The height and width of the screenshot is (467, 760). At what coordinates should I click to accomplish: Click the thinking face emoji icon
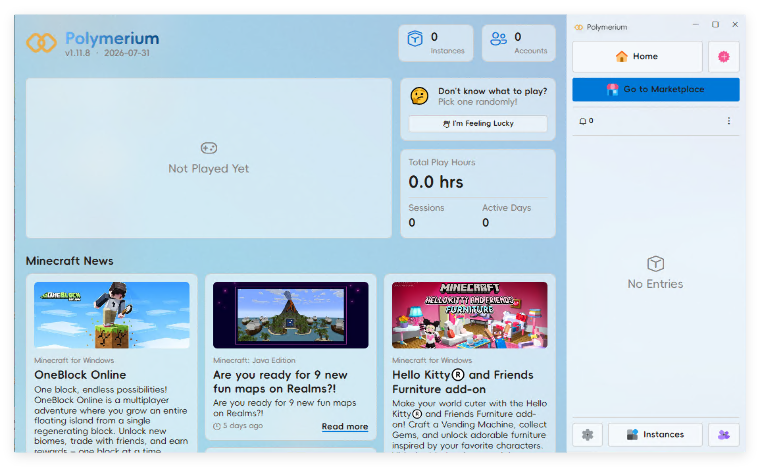pos(419,96)
